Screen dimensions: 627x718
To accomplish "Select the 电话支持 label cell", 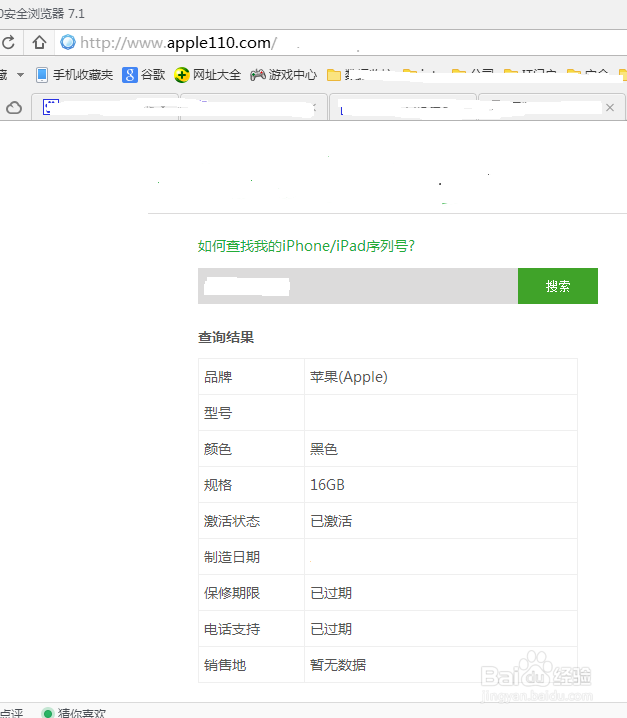I will tap(251, 629).
